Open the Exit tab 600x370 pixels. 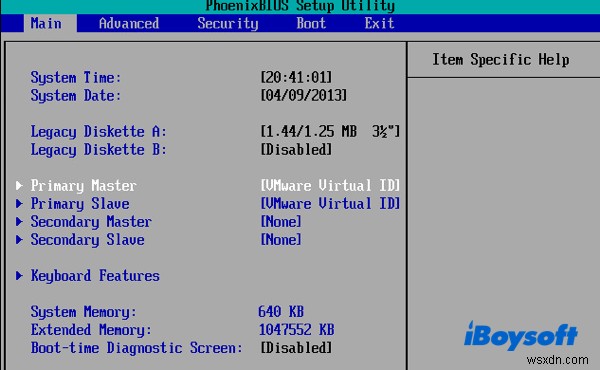(379, 23)
